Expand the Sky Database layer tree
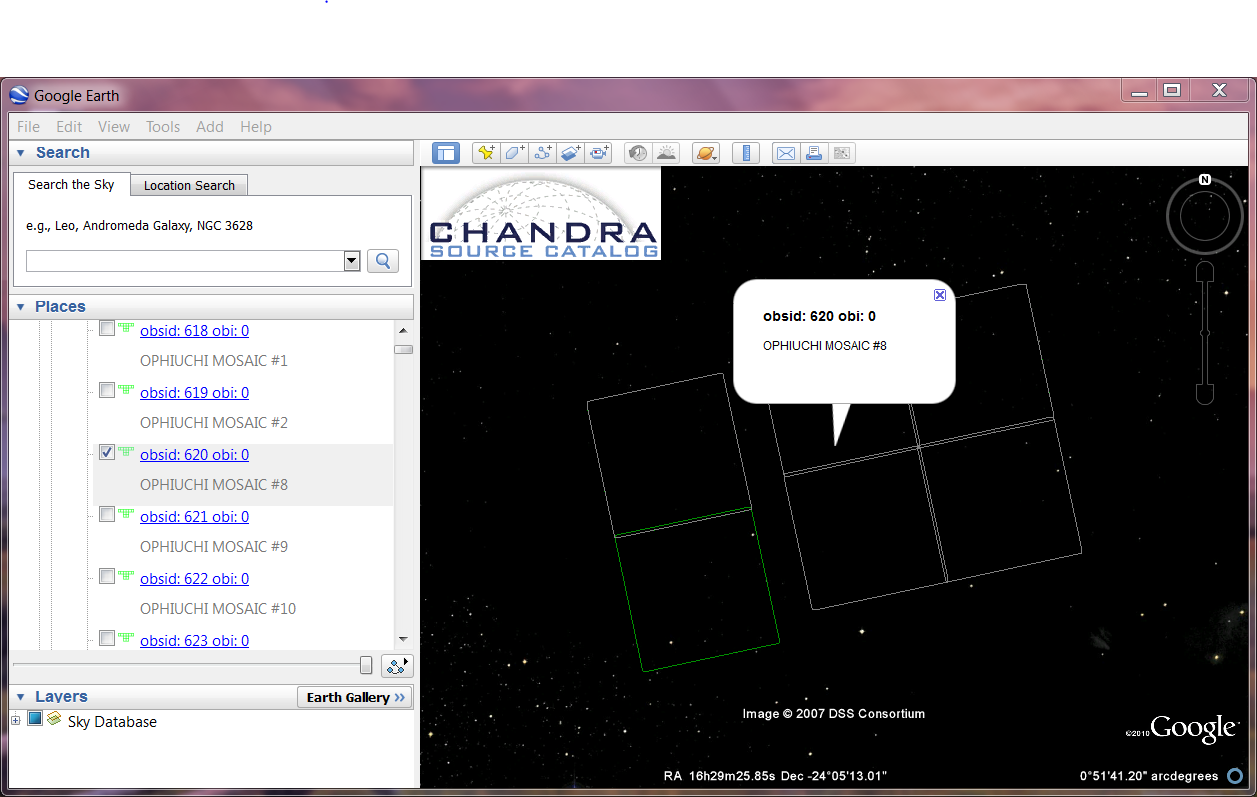1257x797 pixels. (x=16, y=721)
